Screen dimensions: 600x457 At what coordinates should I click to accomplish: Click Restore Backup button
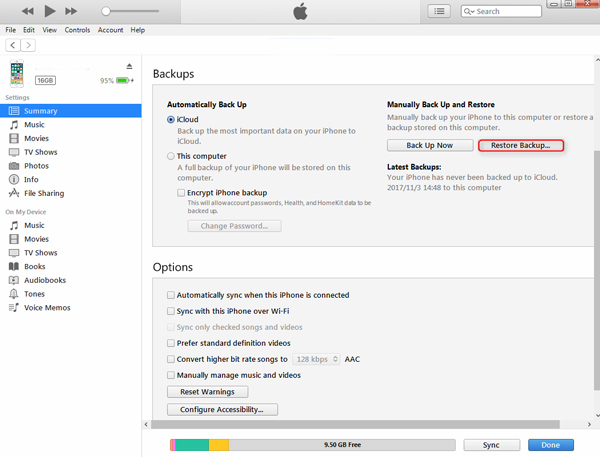521,145
